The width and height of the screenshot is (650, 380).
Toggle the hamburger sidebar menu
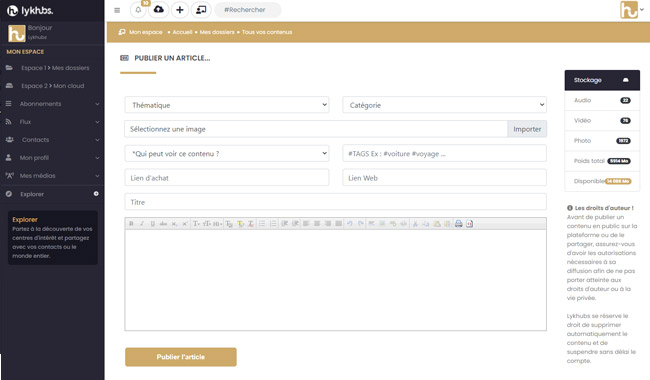117,10
